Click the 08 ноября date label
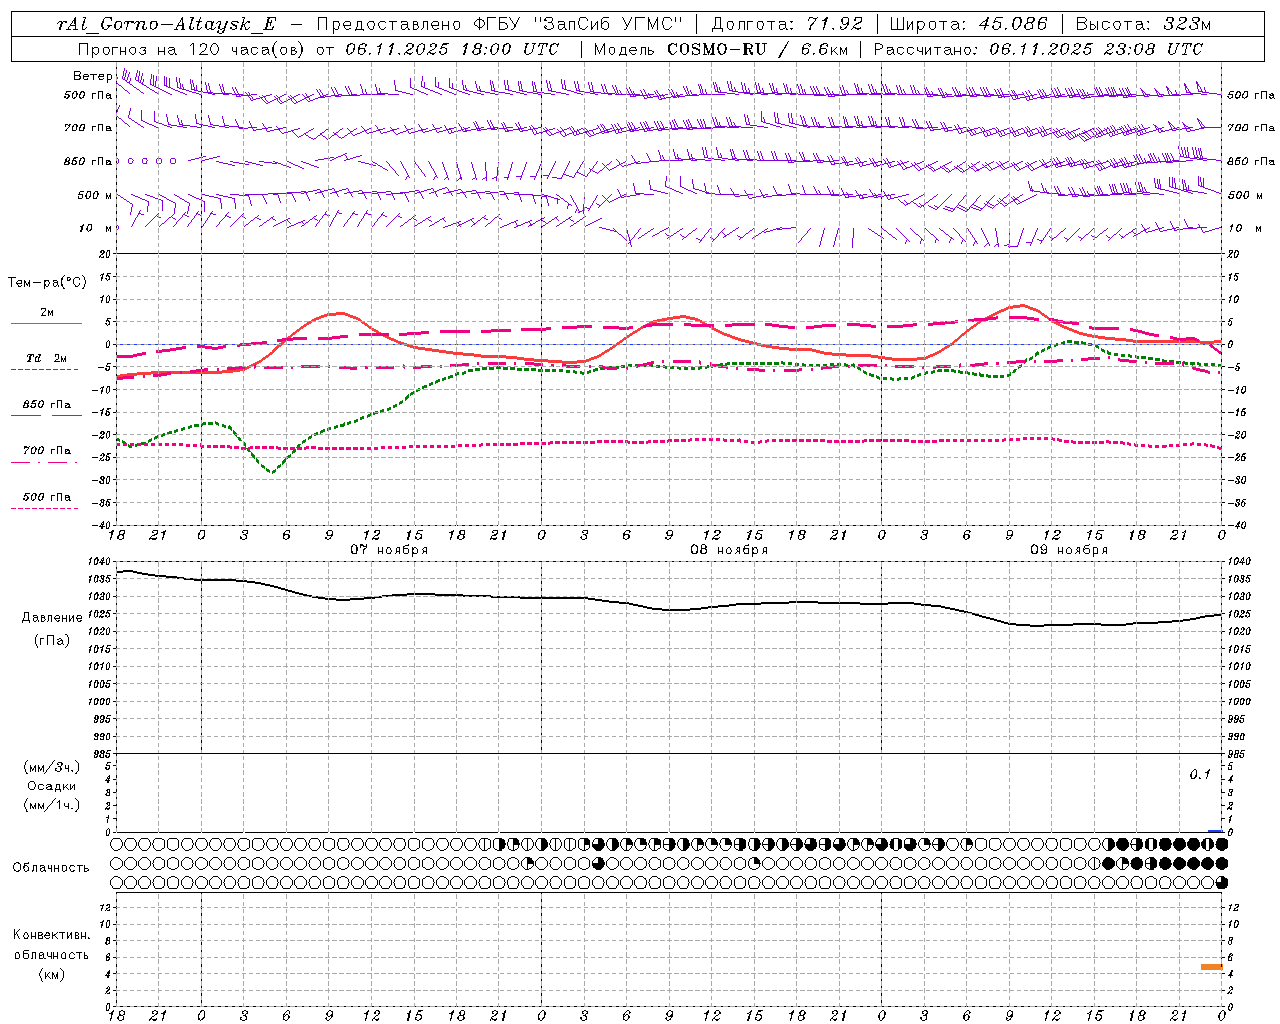The image size is (1280, 1024). tap(729, 550)
